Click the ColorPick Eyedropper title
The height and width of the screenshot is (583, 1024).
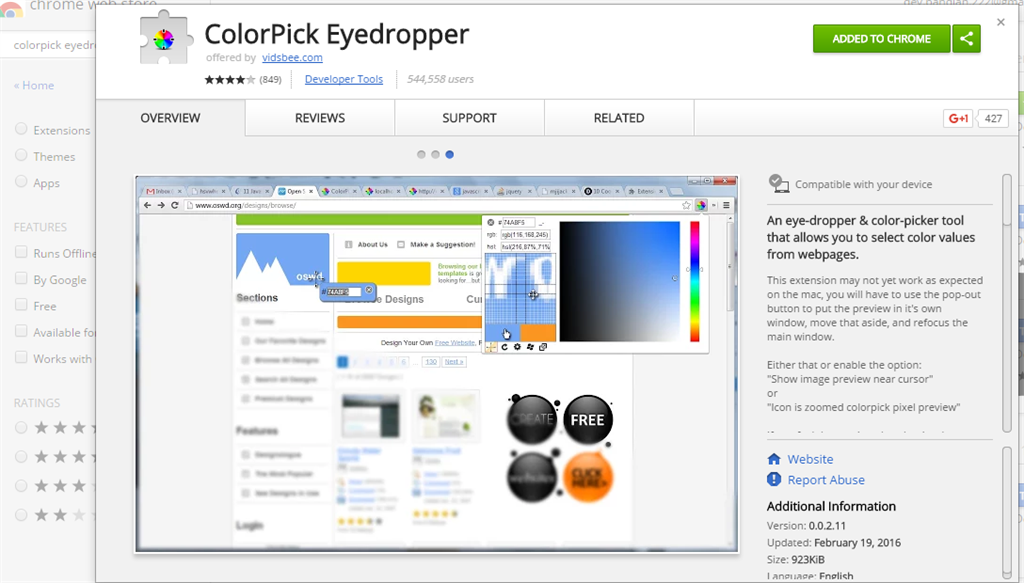(336, 34)
